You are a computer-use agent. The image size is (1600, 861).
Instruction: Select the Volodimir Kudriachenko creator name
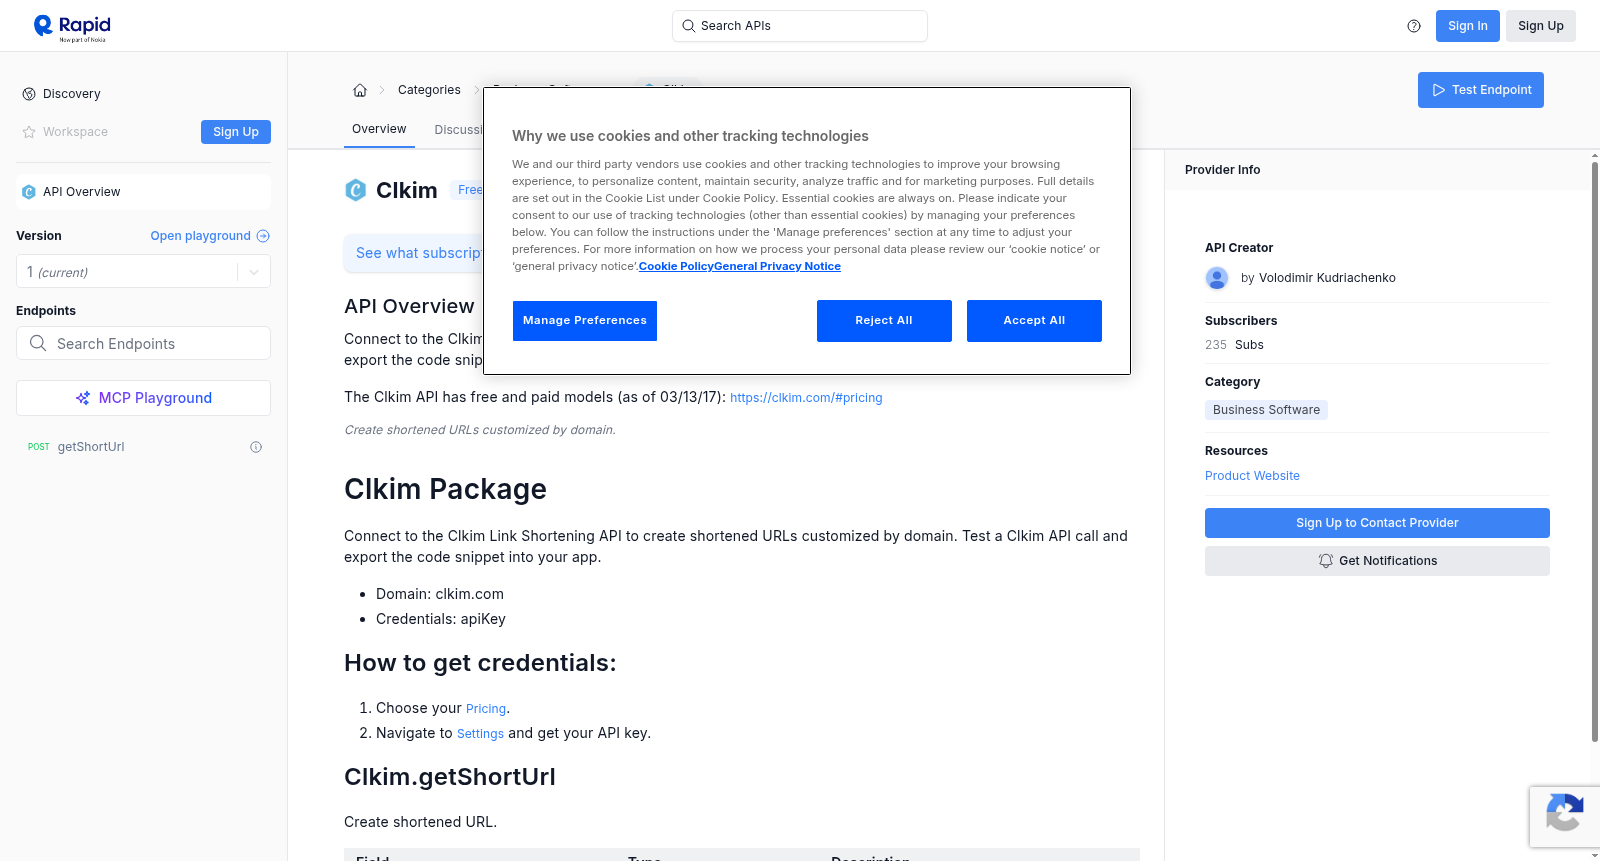(1327, 278)
